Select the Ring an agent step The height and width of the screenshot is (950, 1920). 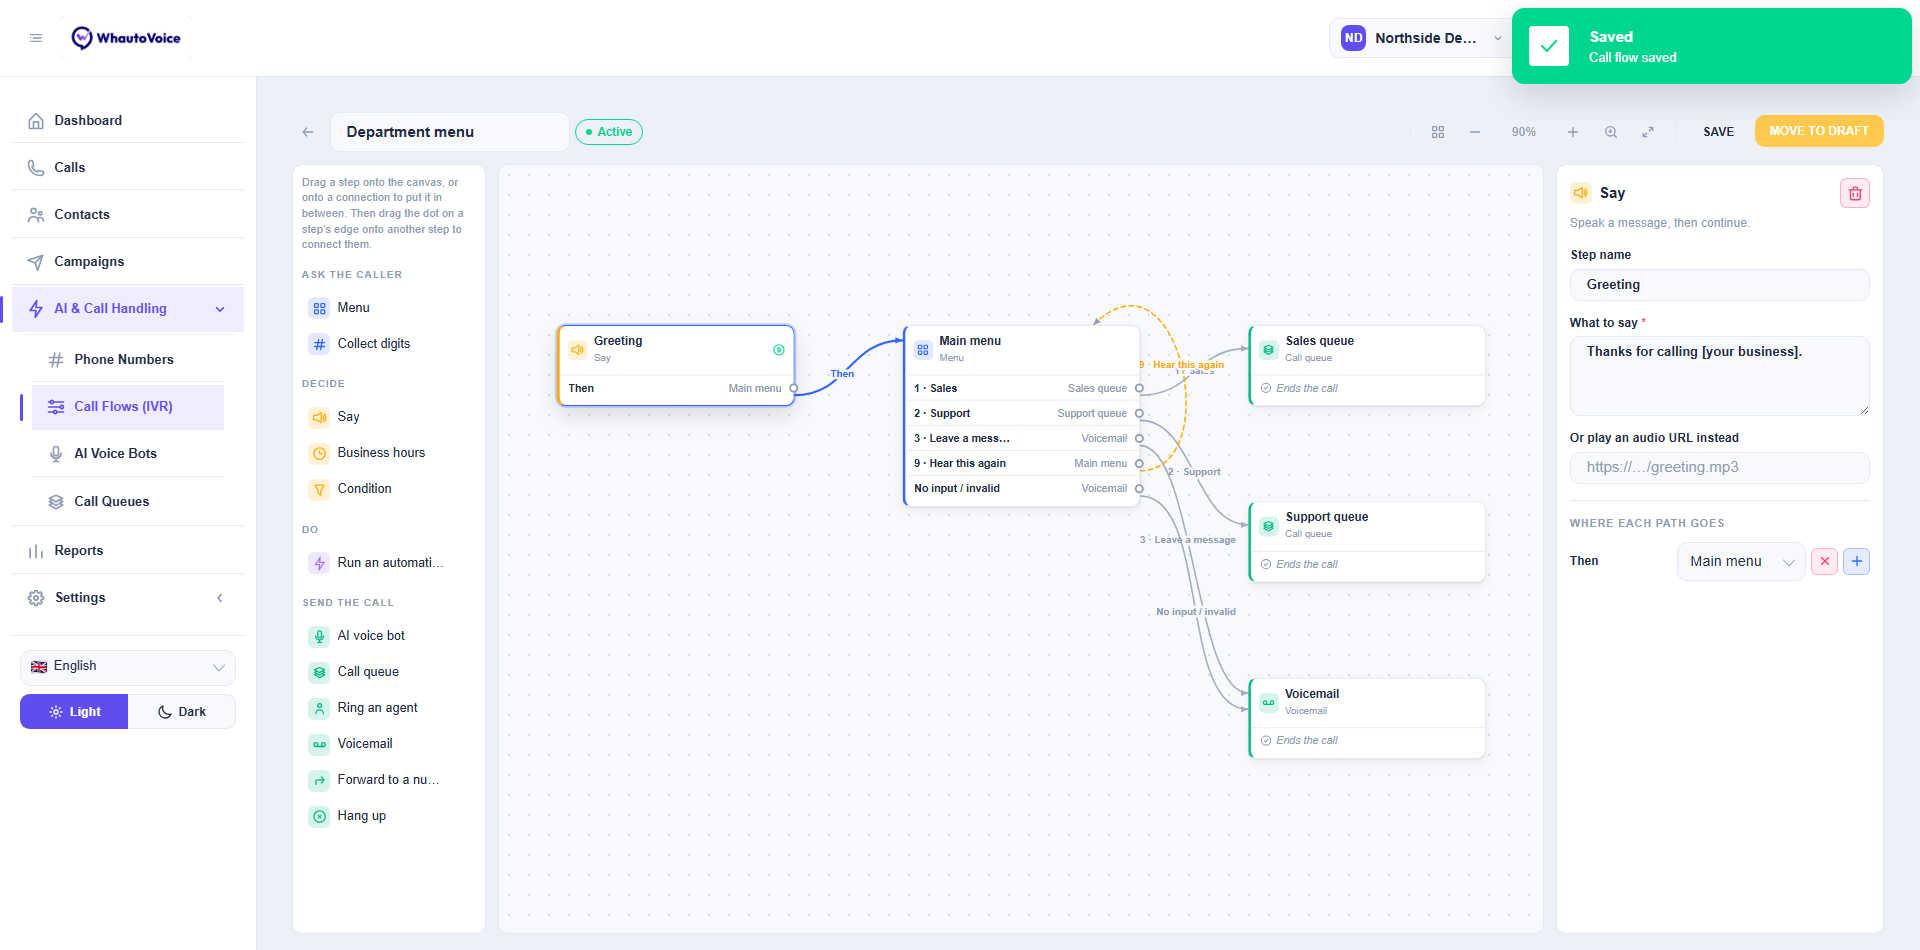tap(388, 708)
